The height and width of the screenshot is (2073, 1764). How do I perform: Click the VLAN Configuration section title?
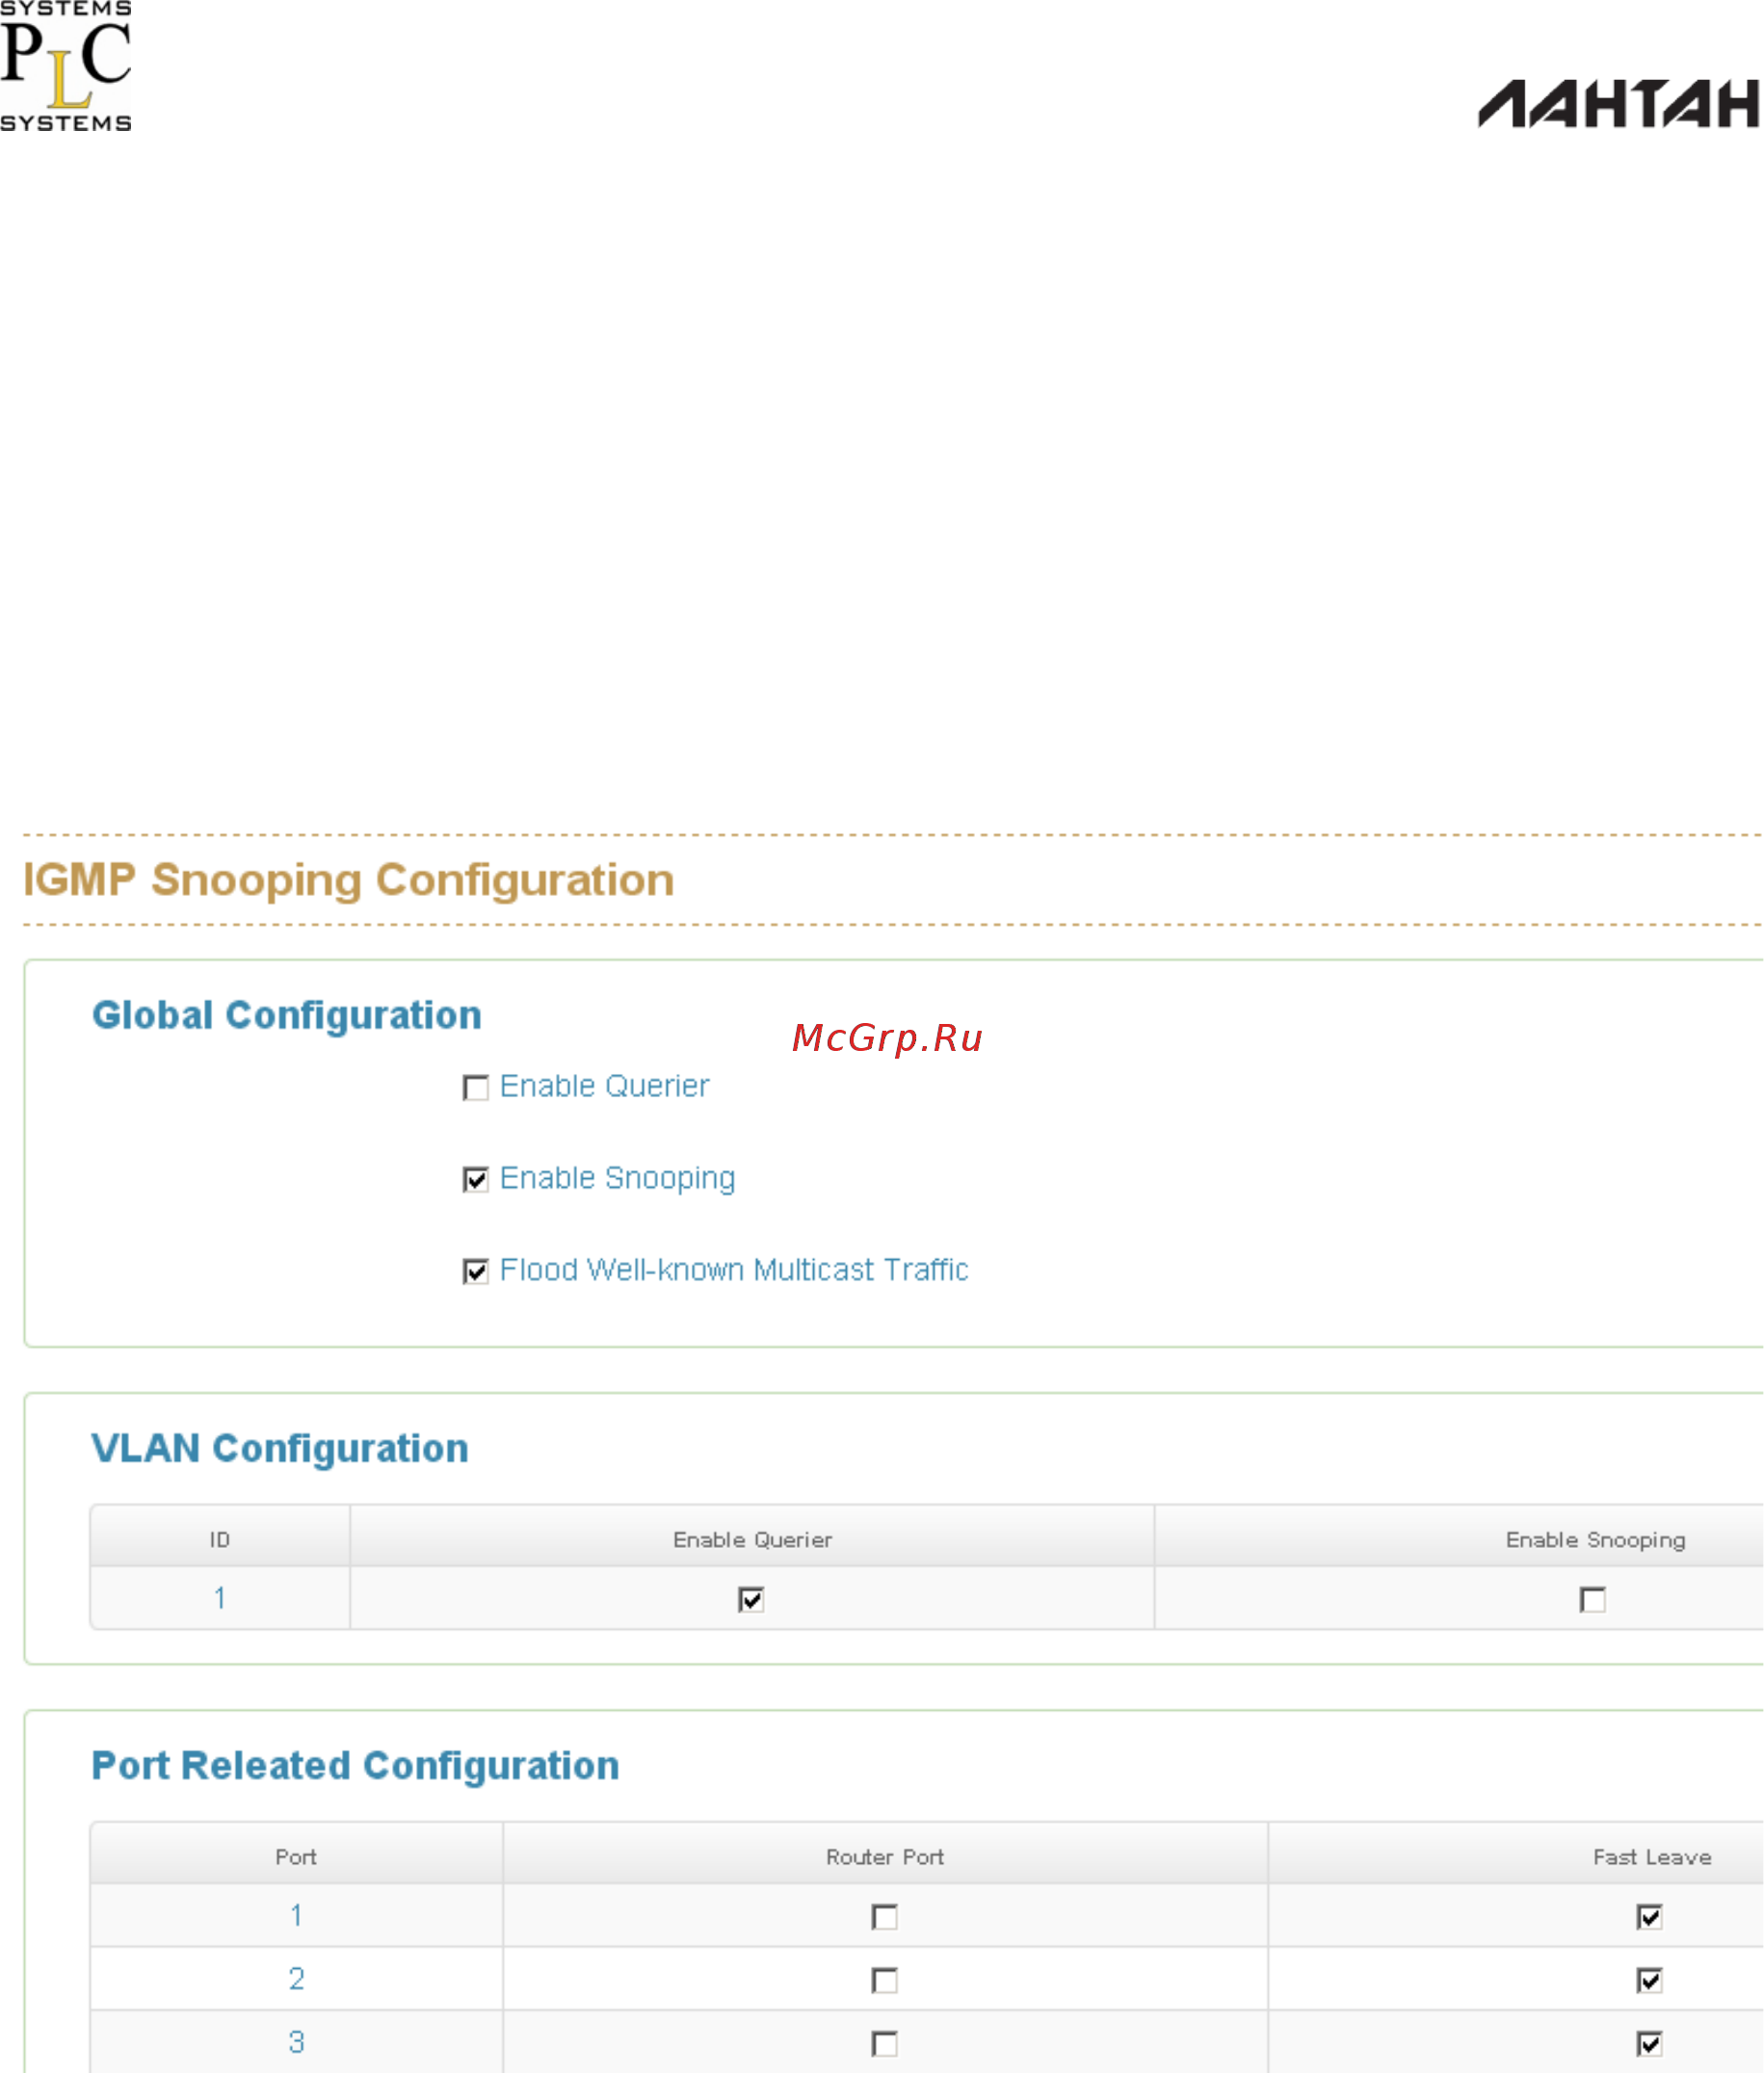point(279,1448)
